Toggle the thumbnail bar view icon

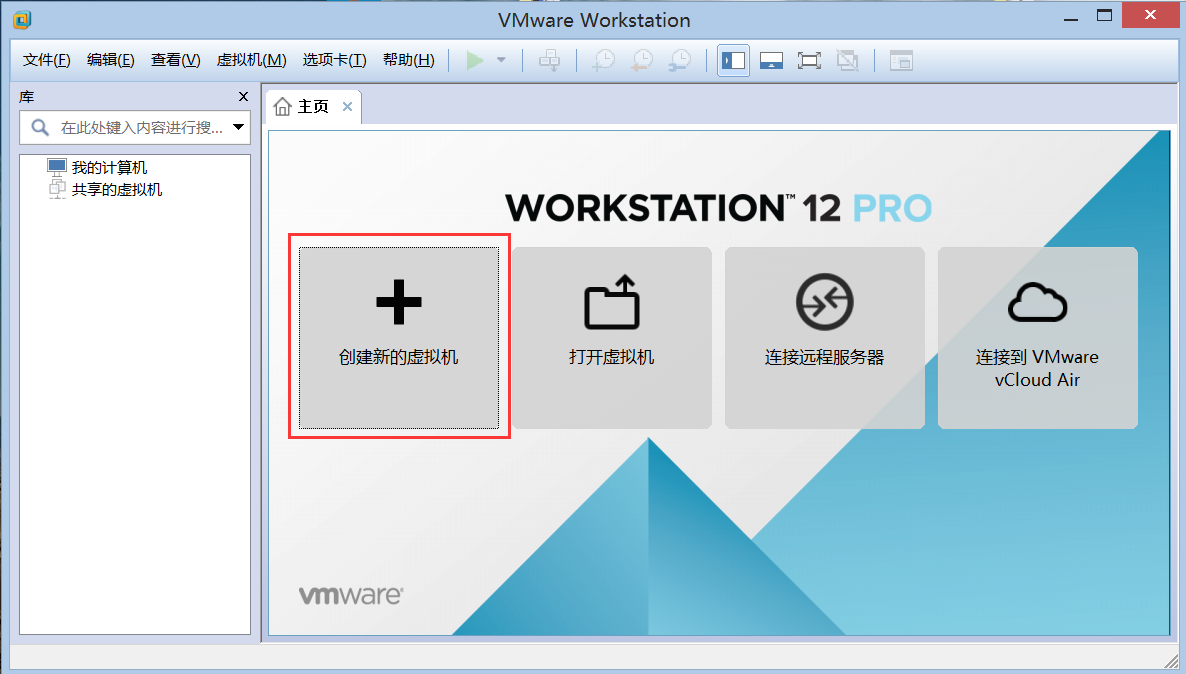[771, 61]
